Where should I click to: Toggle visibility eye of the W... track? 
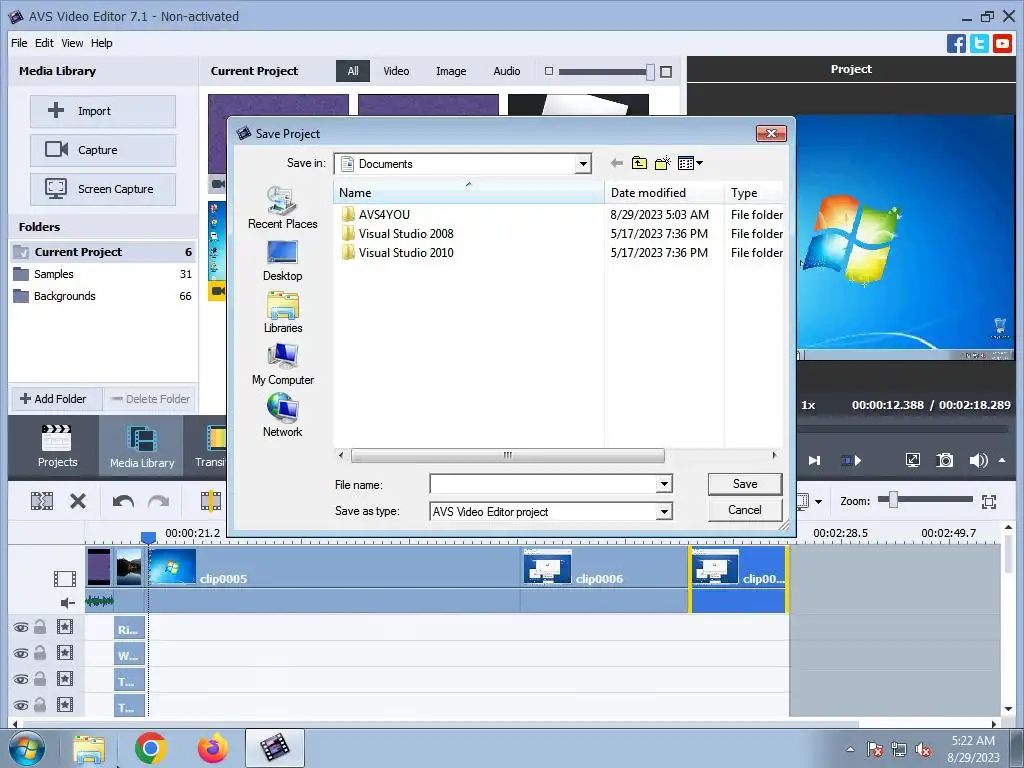(21, 653)
